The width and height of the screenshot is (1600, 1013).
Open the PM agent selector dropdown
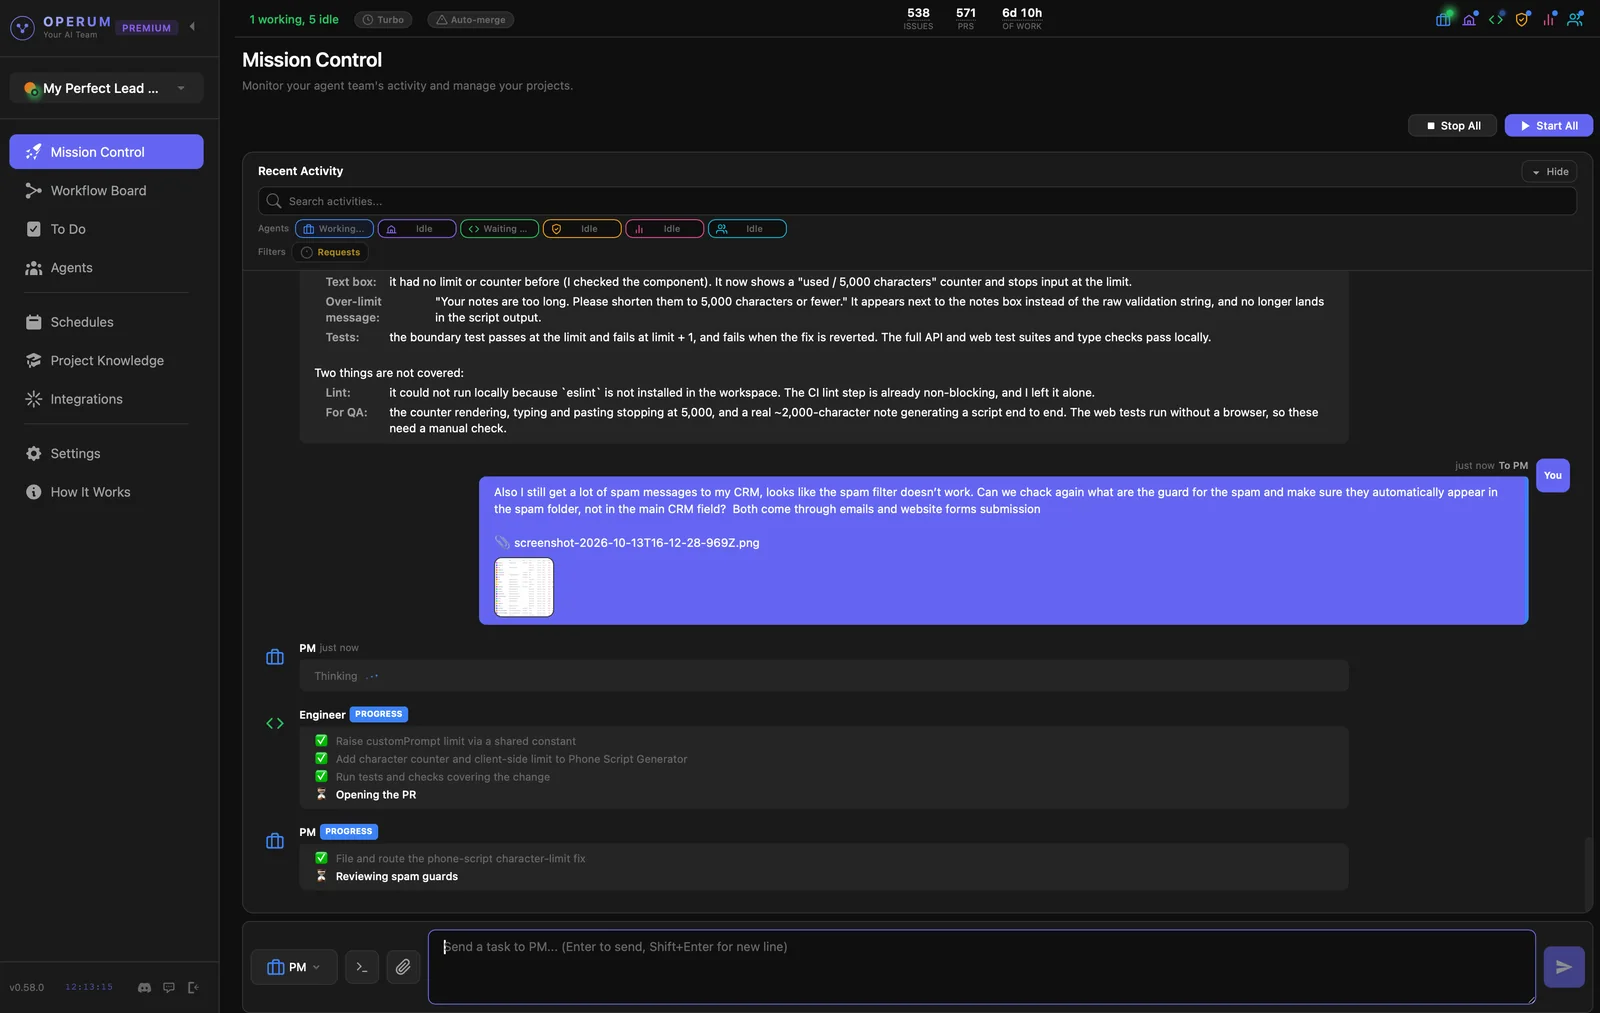coord(294,967)
